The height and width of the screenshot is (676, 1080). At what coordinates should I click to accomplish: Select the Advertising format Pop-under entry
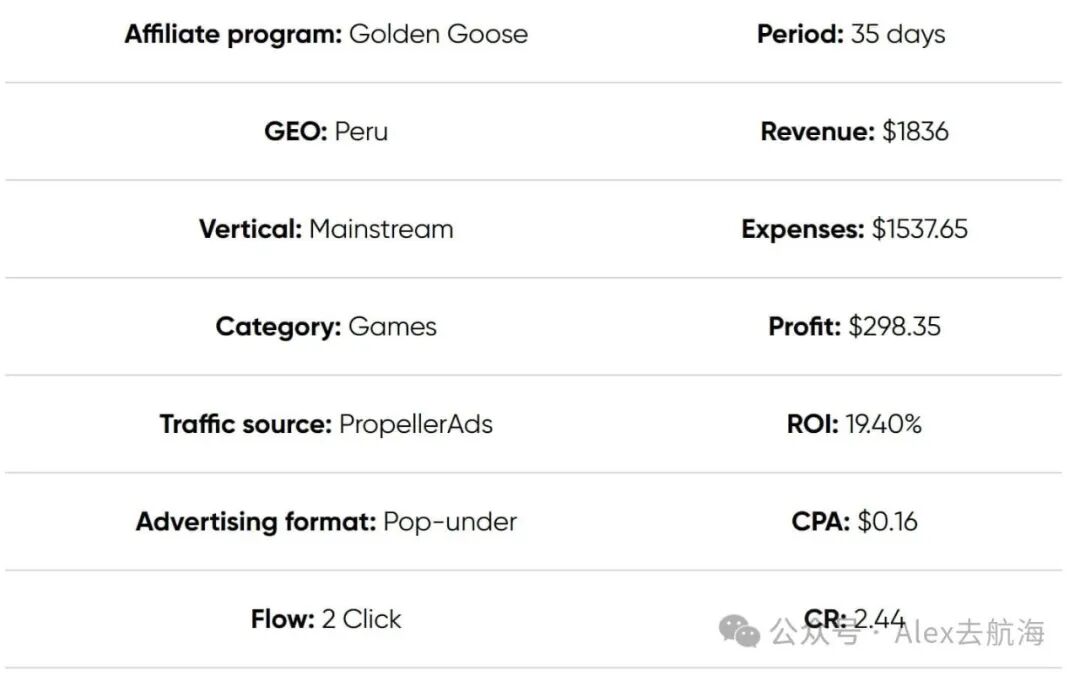pos(326,522)
